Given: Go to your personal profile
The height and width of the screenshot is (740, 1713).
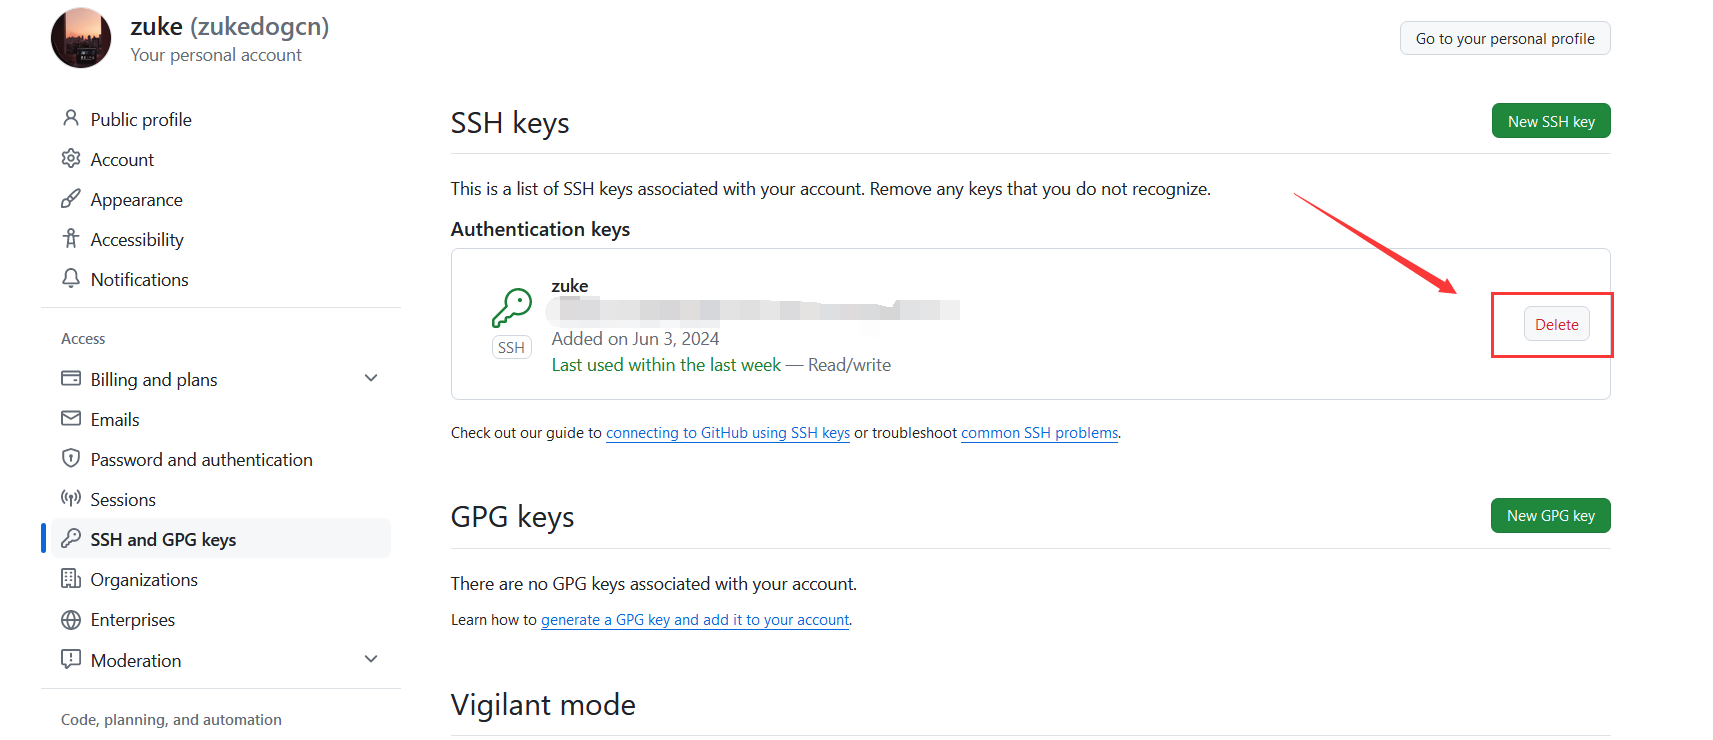Looking at the screenshot, I should pos(1505,38).
